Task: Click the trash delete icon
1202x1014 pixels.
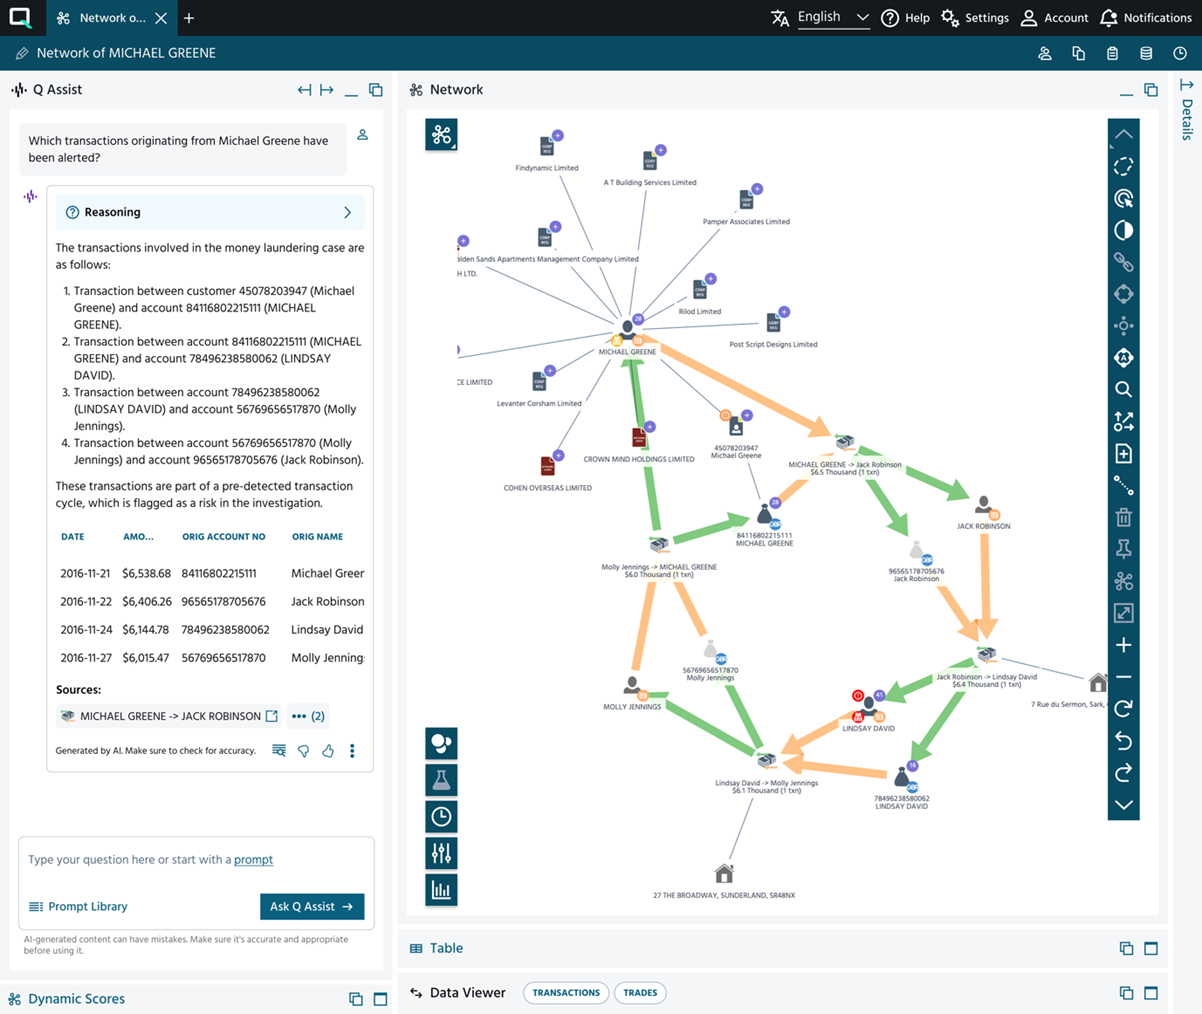Action: point(1123,518)
